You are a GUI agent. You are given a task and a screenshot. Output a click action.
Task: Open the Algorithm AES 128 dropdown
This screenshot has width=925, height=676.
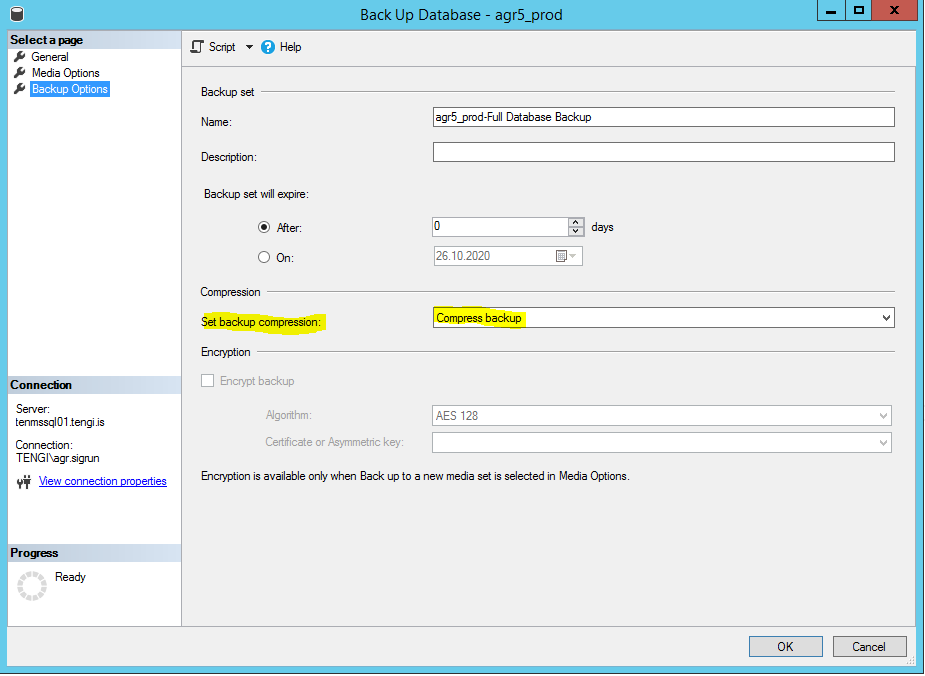(x=661, y=415)
